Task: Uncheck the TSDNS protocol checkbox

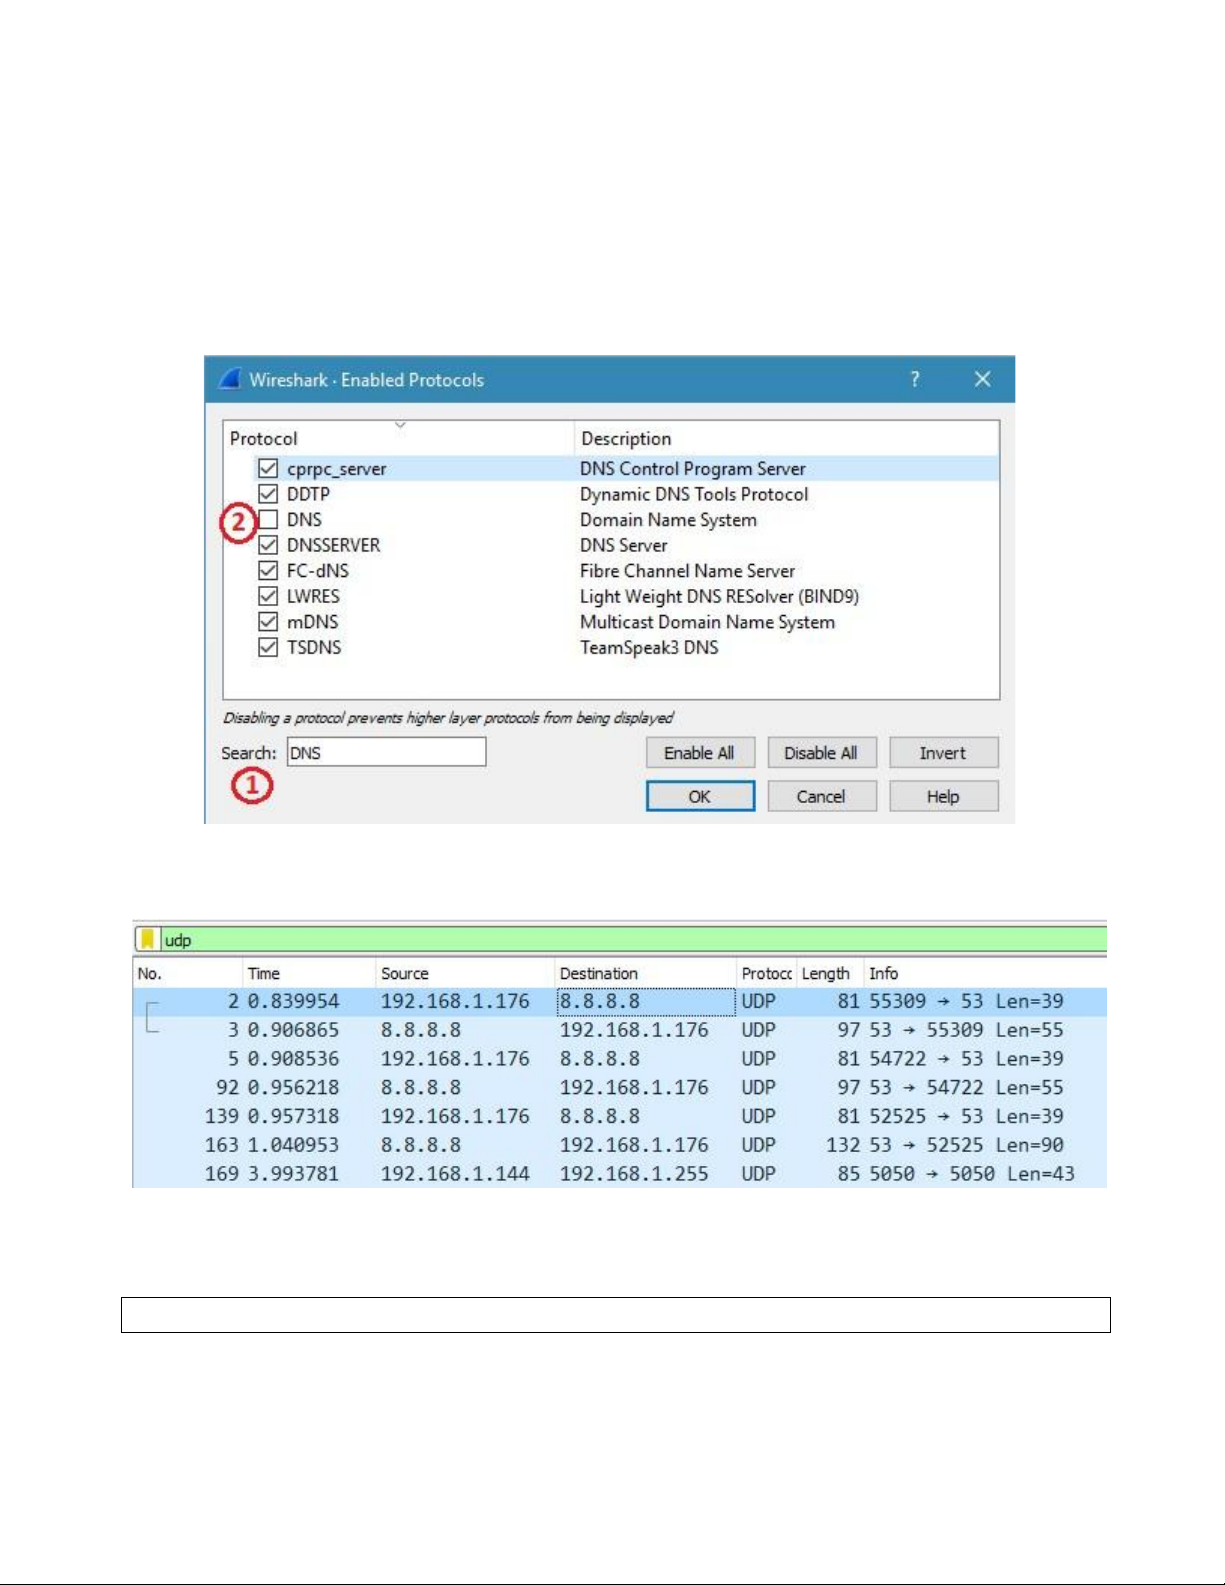Action: pyautogui.click(x=268, y=647)
